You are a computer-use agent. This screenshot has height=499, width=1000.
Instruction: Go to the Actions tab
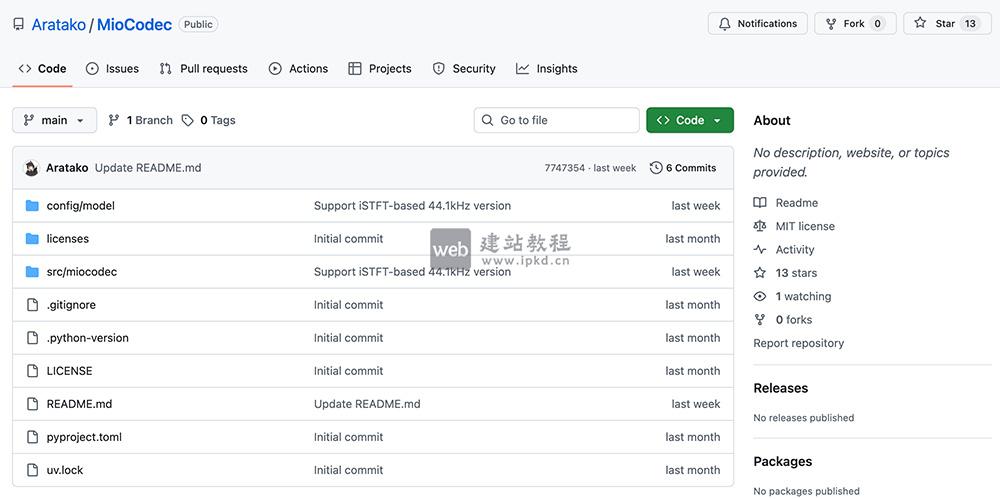[x=298, y=69]
